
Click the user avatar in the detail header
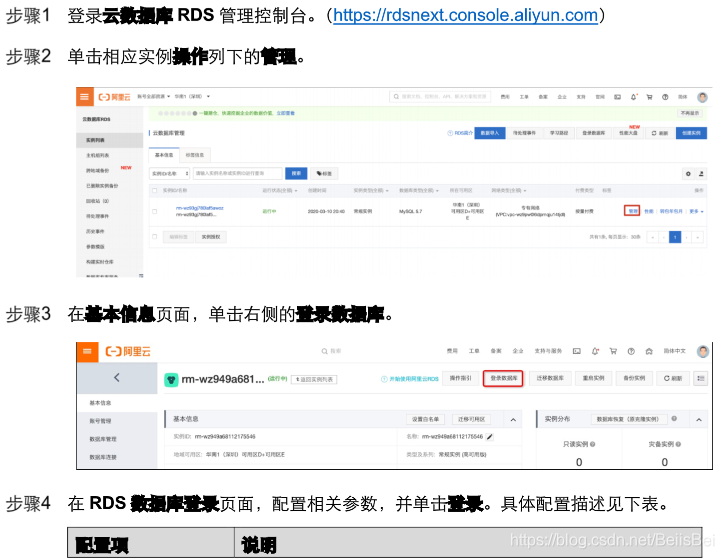click(x=703, y=351)
